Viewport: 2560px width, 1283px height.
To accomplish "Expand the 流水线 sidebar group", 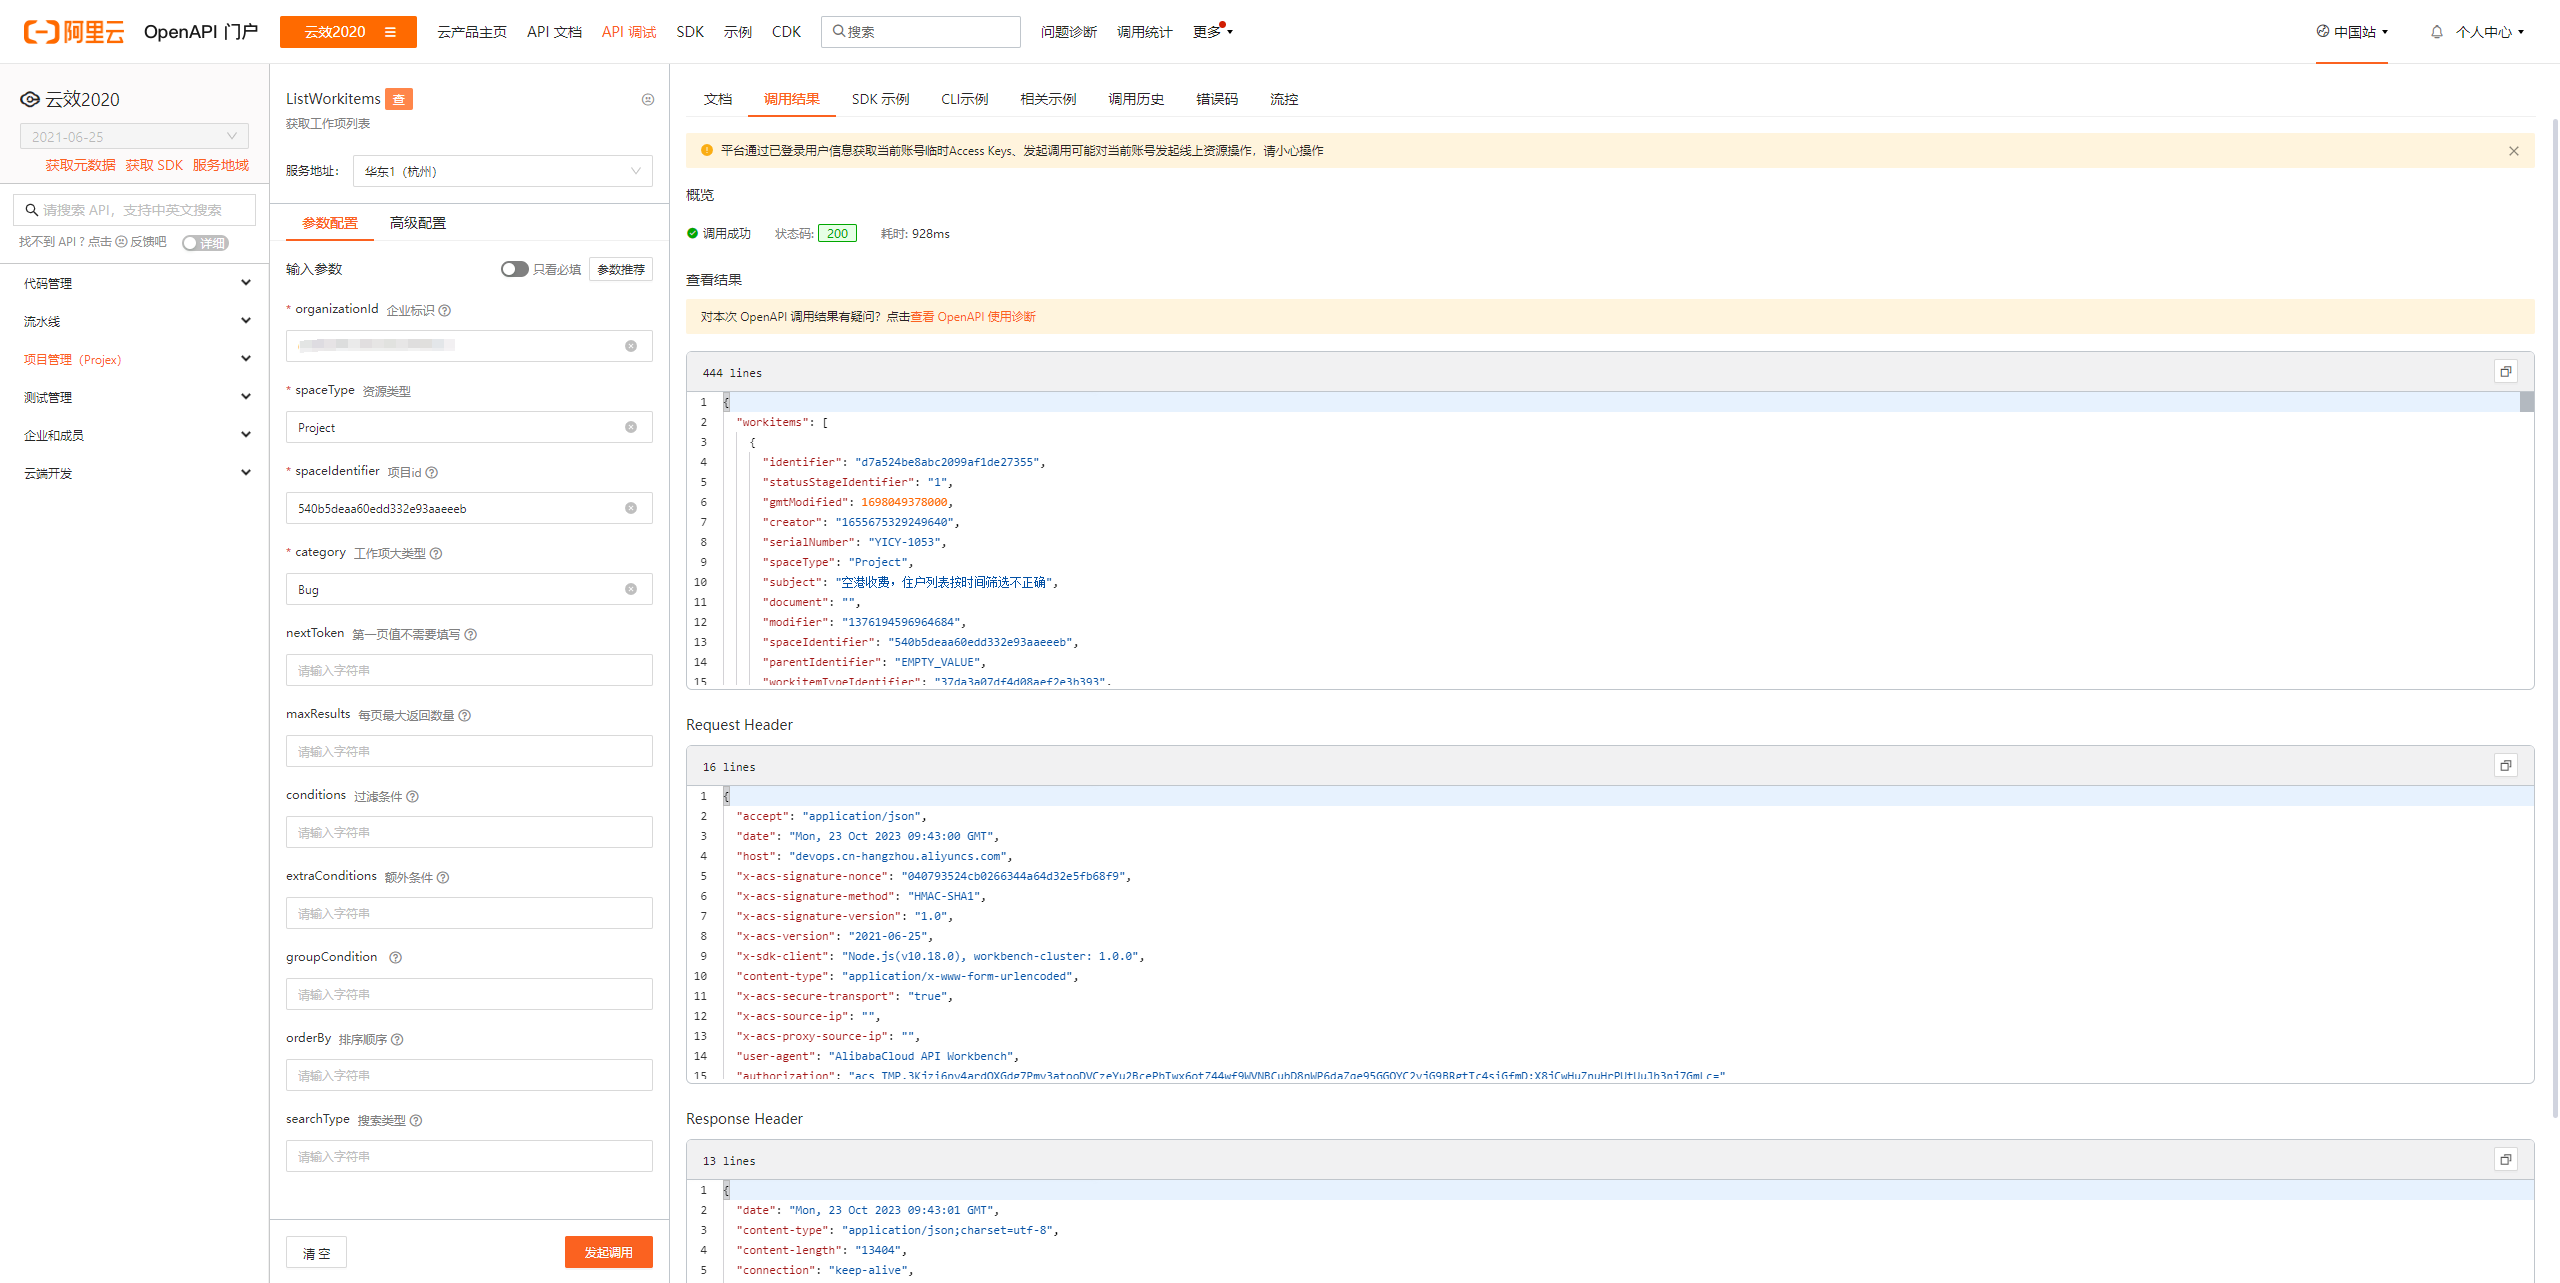I will (x=135, y=321).
